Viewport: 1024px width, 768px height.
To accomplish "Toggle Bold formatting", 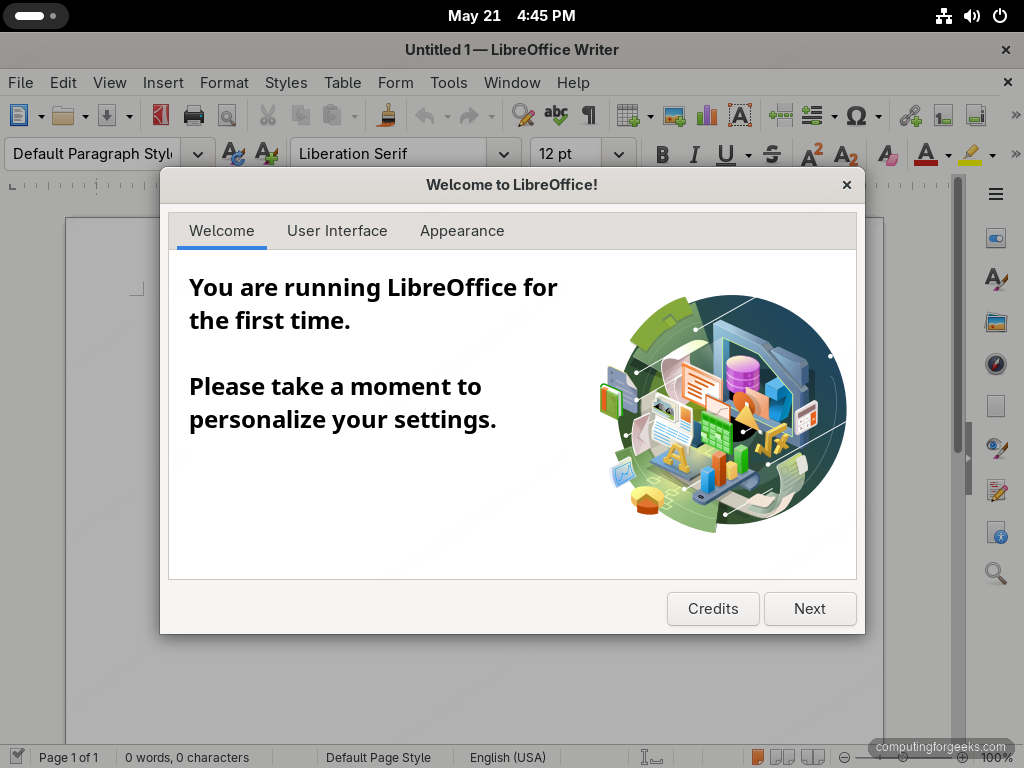I will [662, 155].
